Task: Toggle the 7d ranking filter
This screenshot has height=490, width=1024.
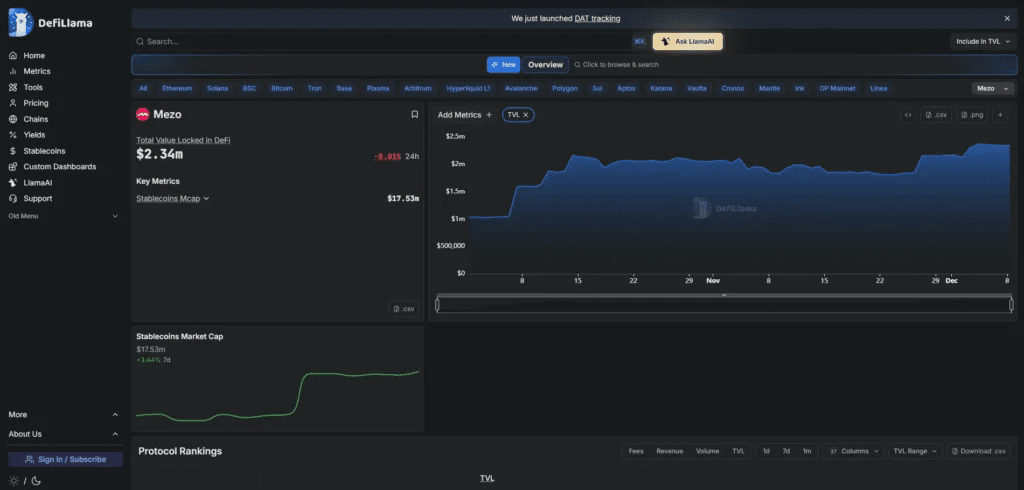Action: [786, 451]
